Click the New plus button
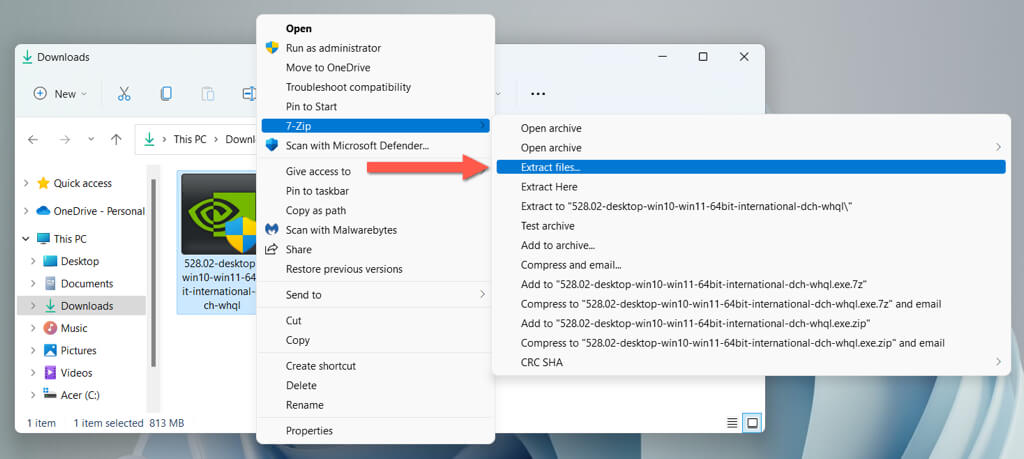The width and height of the screenshot is (1024, 459). [x=60, y=93]
